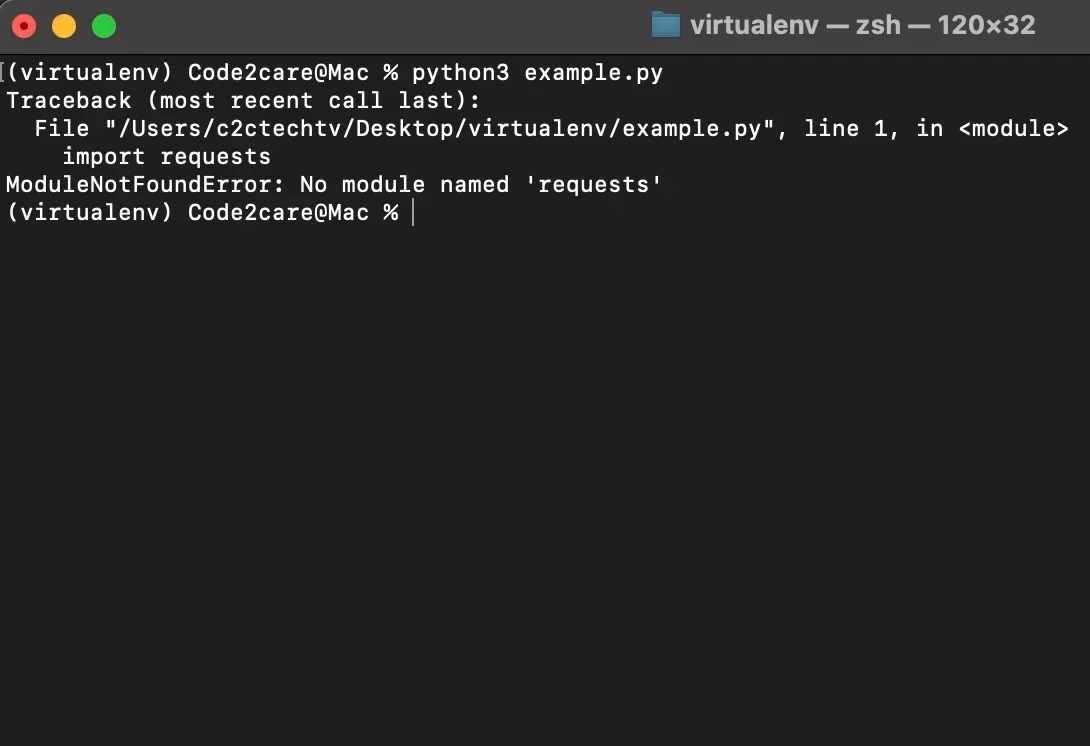1090x746 pixels.
Task: Click 'Code2care@Mac' on the last prompt line
Action: coord(278,213)
